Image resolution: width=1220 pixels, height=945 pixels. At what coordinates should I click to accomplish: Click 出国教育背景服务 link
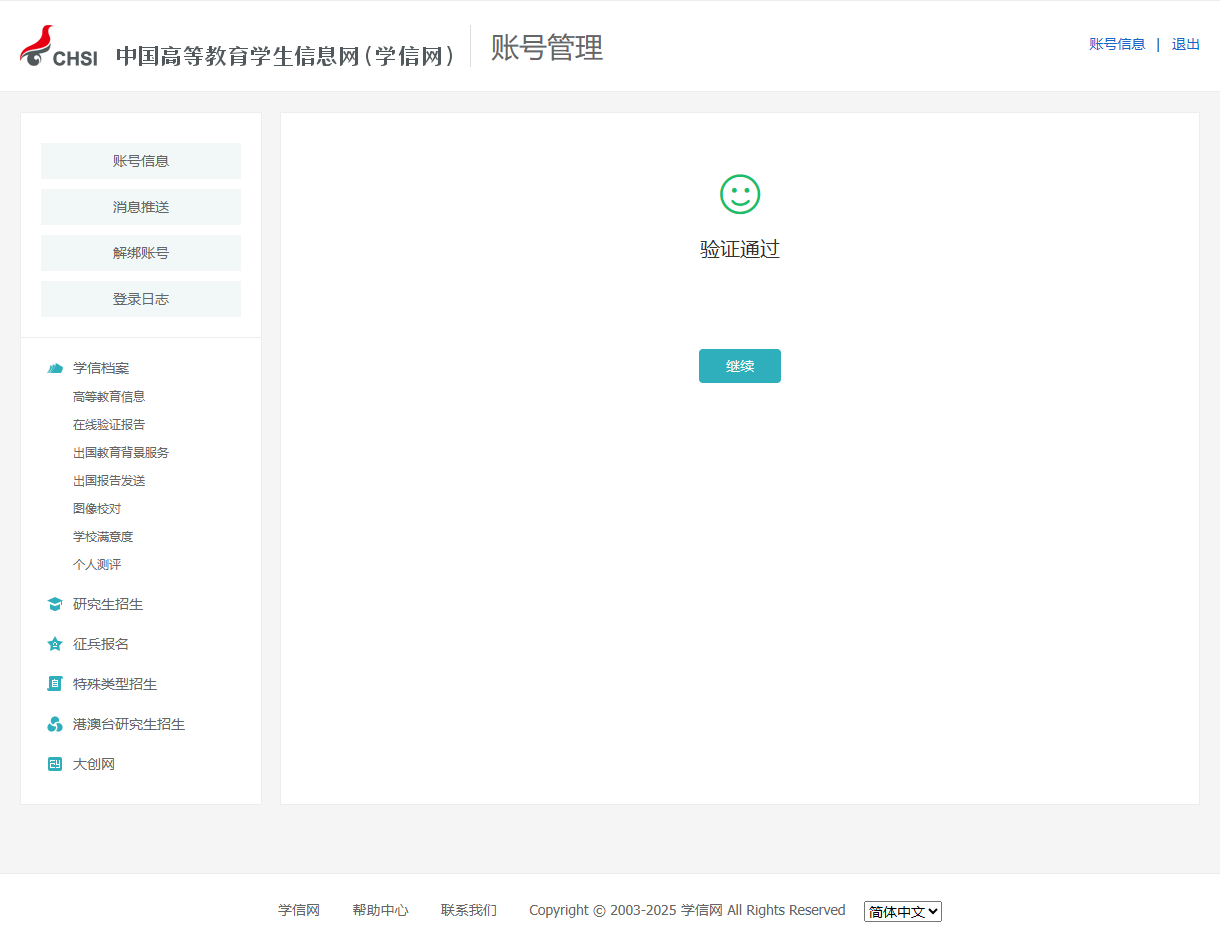tap(121, 453)
